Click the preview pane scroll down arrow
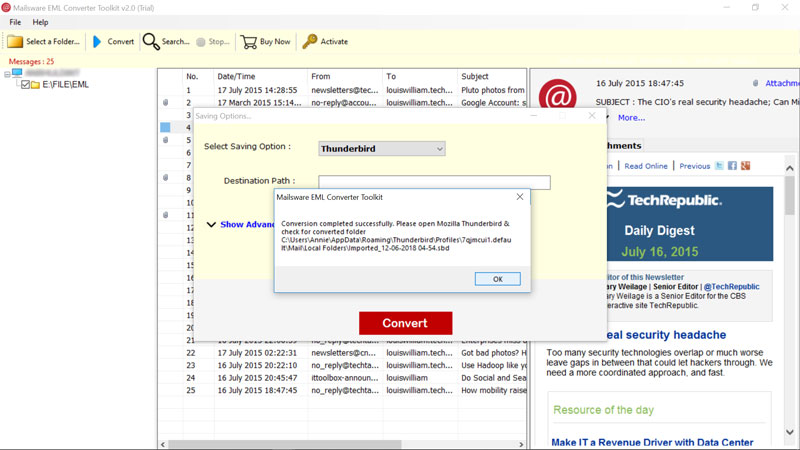800x450 pixels. tap(790, 432)
